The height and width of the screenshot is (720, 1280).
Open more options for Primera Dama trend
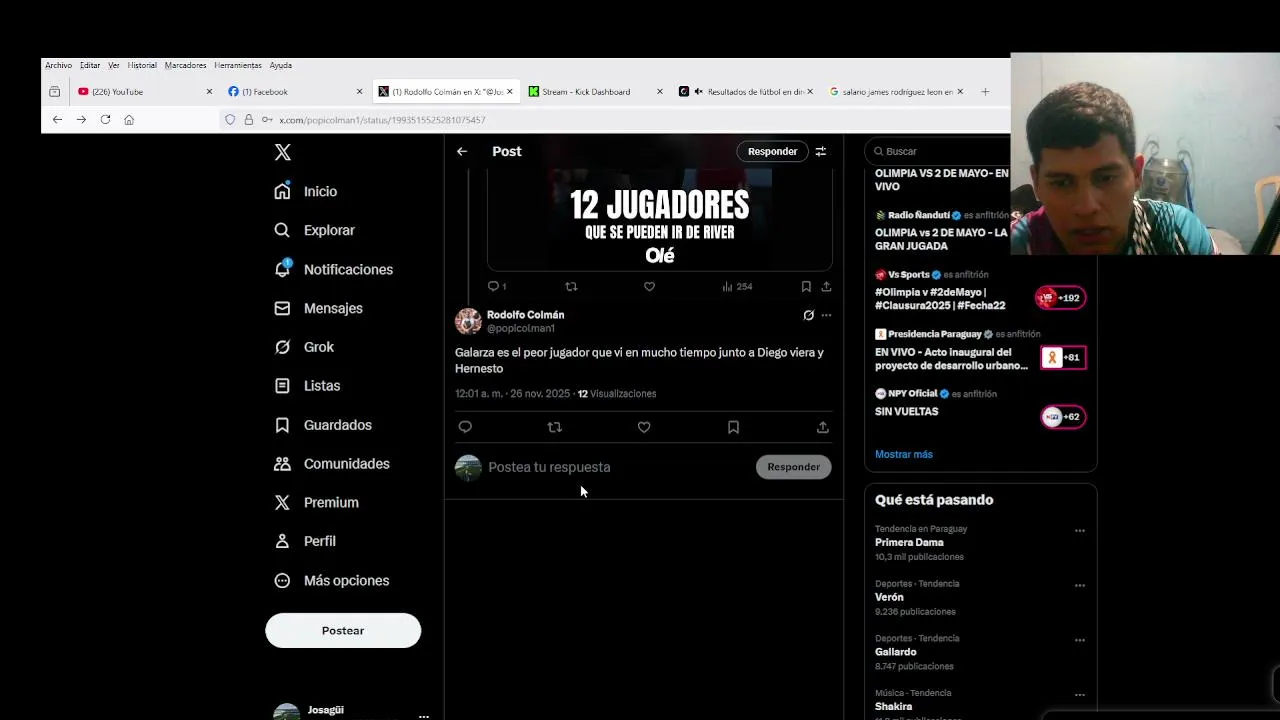point(1080,531)
